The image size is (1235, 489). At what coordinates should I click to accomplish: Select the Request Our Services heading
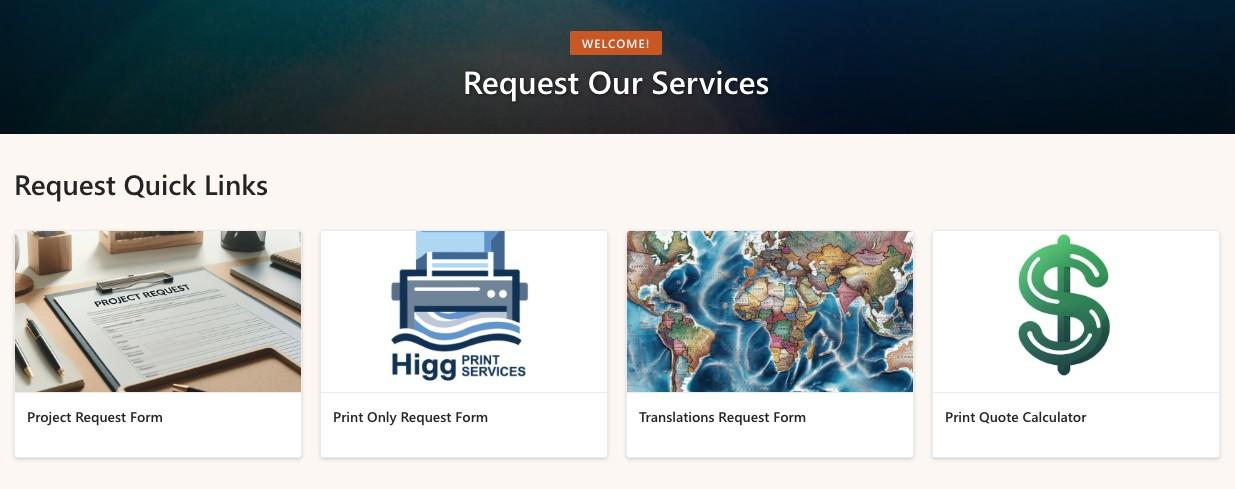point(616,83)
